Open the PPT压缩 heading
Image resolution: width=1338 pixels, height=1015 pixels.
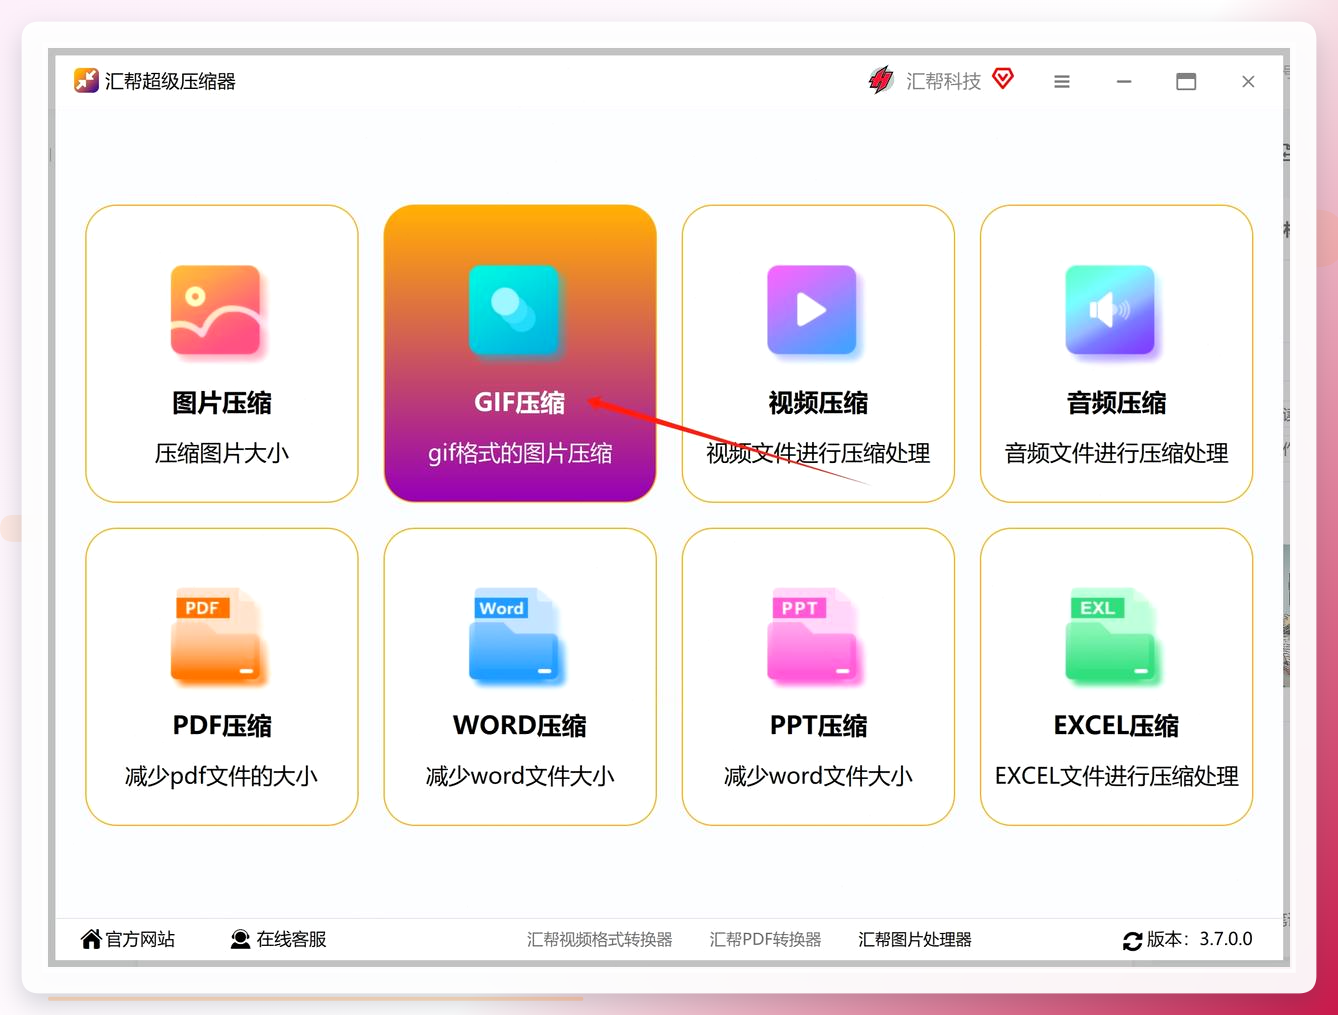818,726
